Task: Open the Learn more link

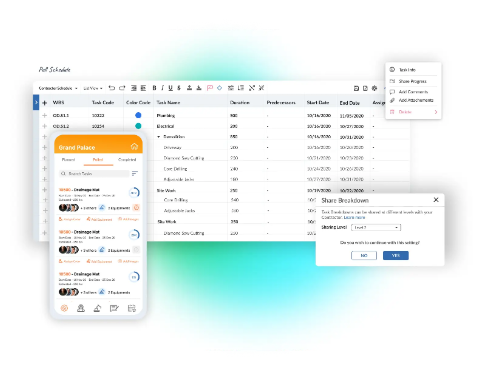Action: click(354, 217)
